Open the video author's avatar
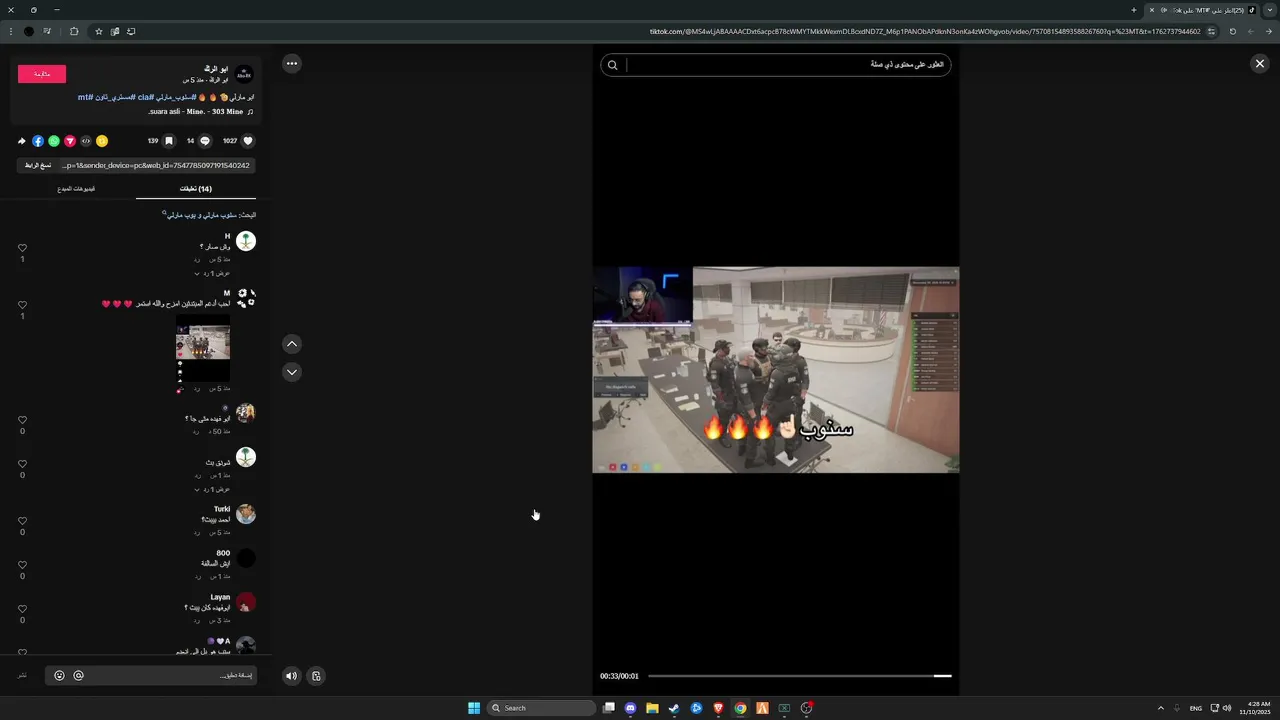The height and width of the screenshot is (720, 1280). (244, 73)
